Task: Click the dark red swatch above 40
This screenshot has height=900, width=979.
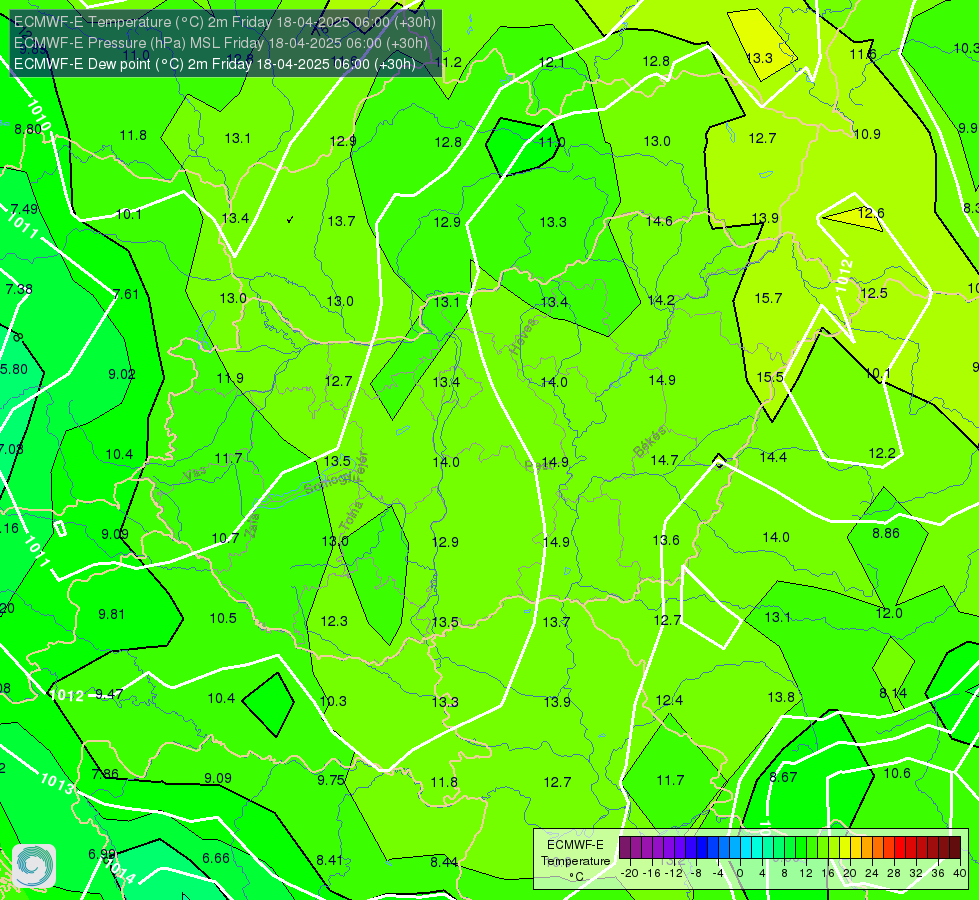Action: coord(955,848)
